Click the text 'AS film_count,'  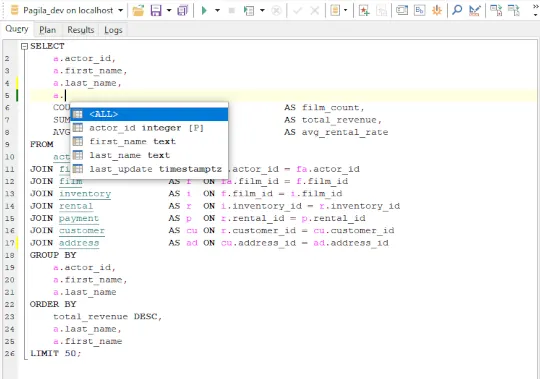(324, 107)
